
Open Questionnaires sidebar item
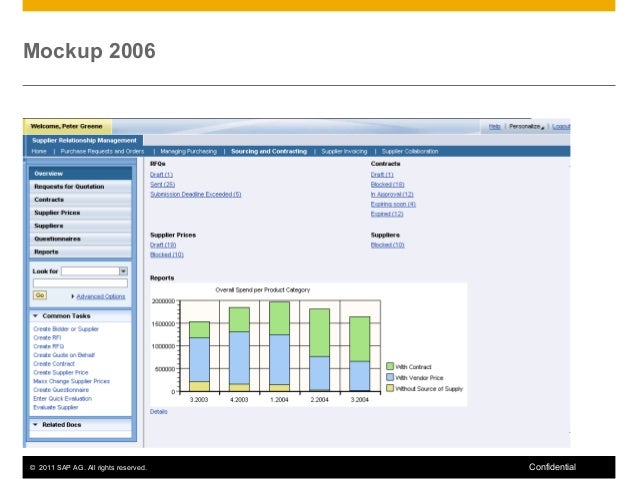(81, 238)
